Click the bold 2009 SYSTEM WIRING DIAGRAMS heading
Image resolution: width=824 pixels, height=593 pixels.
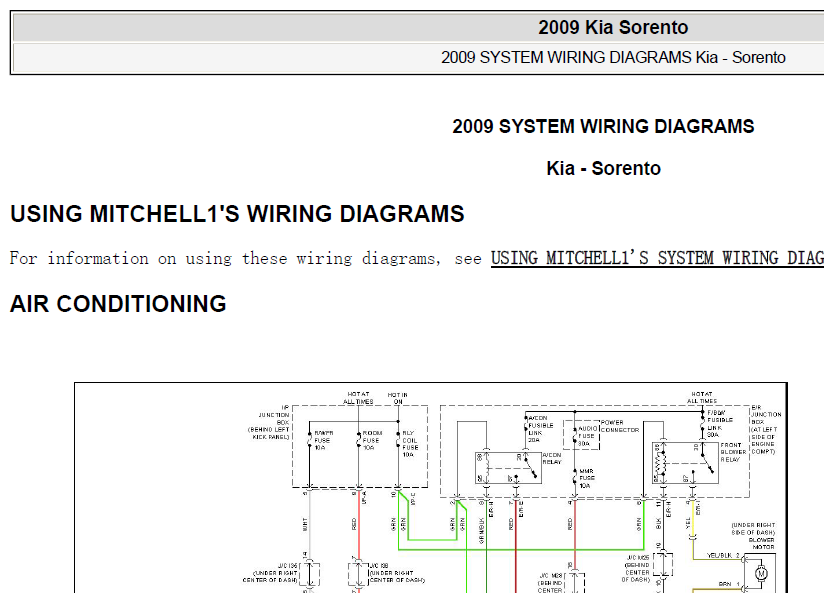603,126
